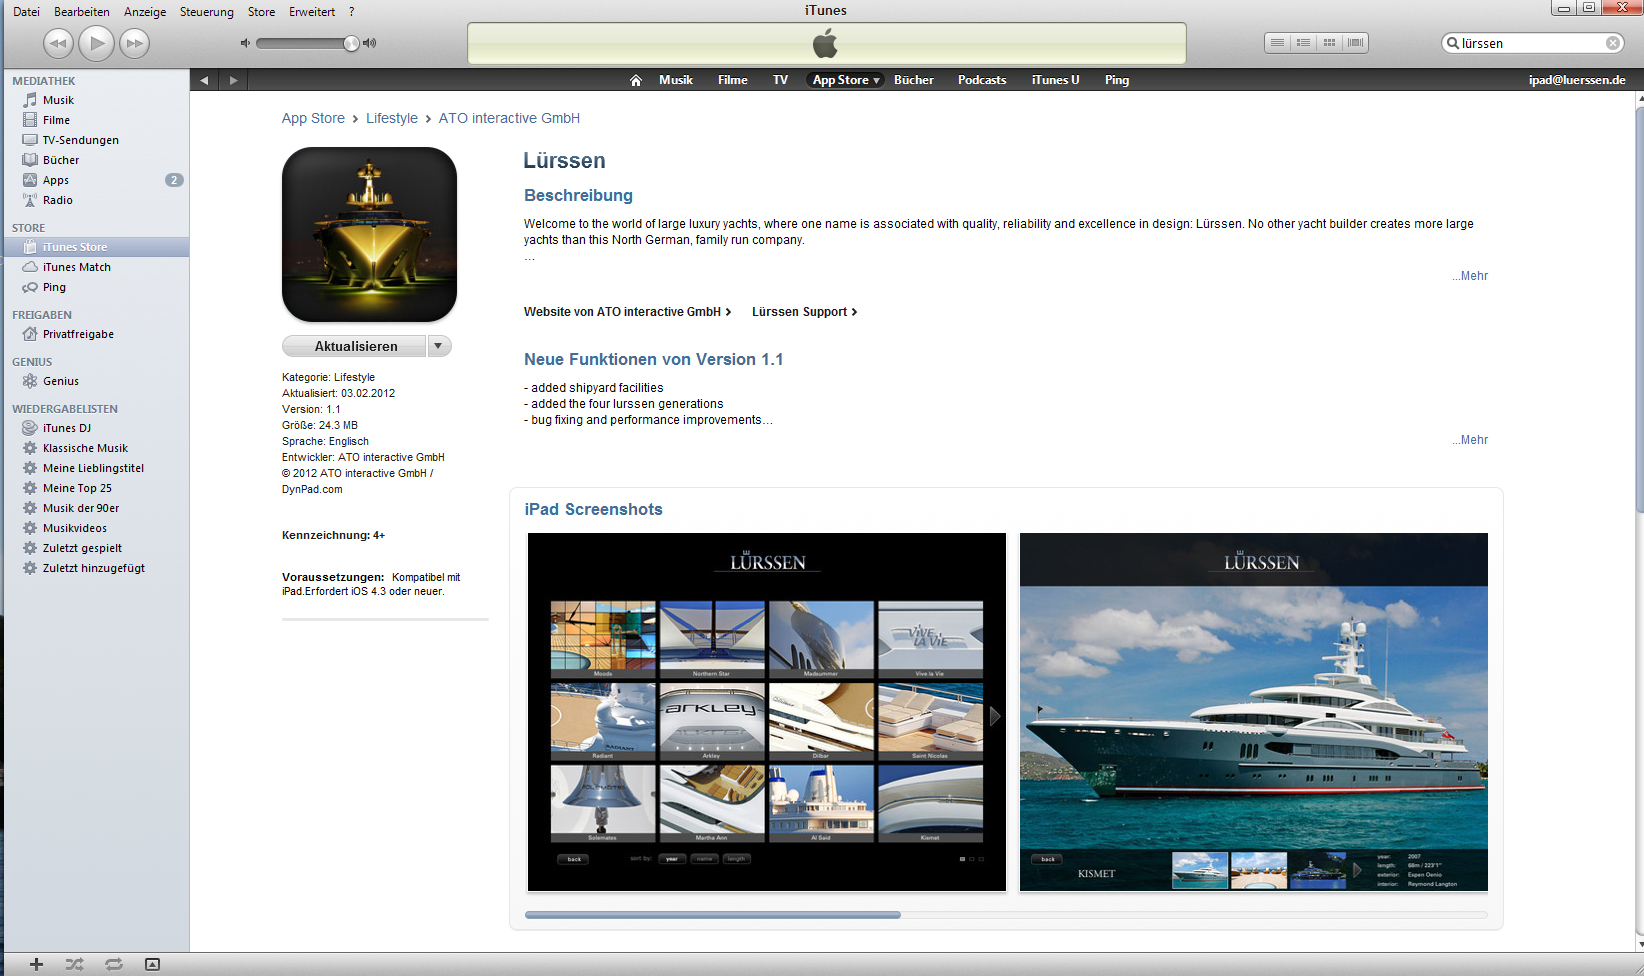This screenshot has height=976, width=1644.
Task: Switch to grid view
Action: [x=1329, y=43]
